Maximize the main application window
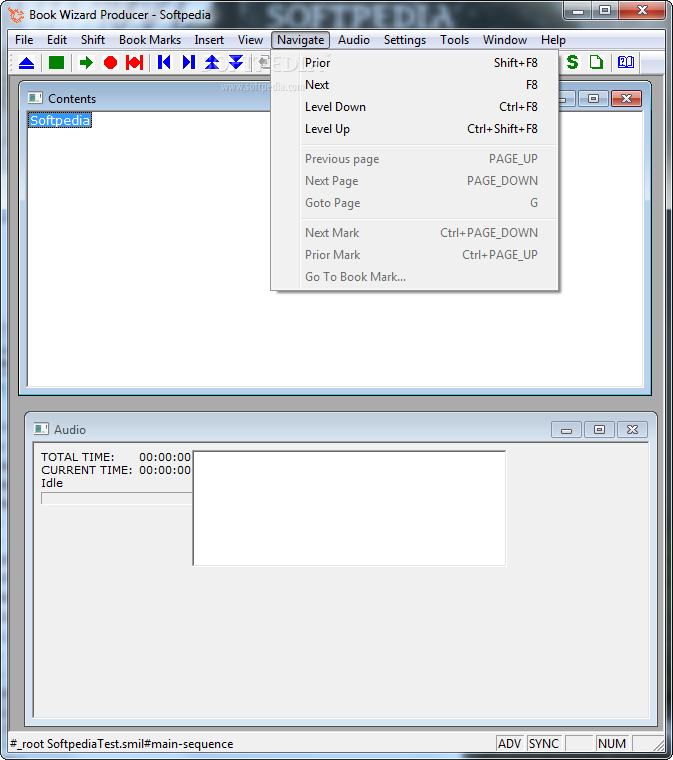Screen dimensions: 673x760 pyautogui.click(x=605, y=11)
